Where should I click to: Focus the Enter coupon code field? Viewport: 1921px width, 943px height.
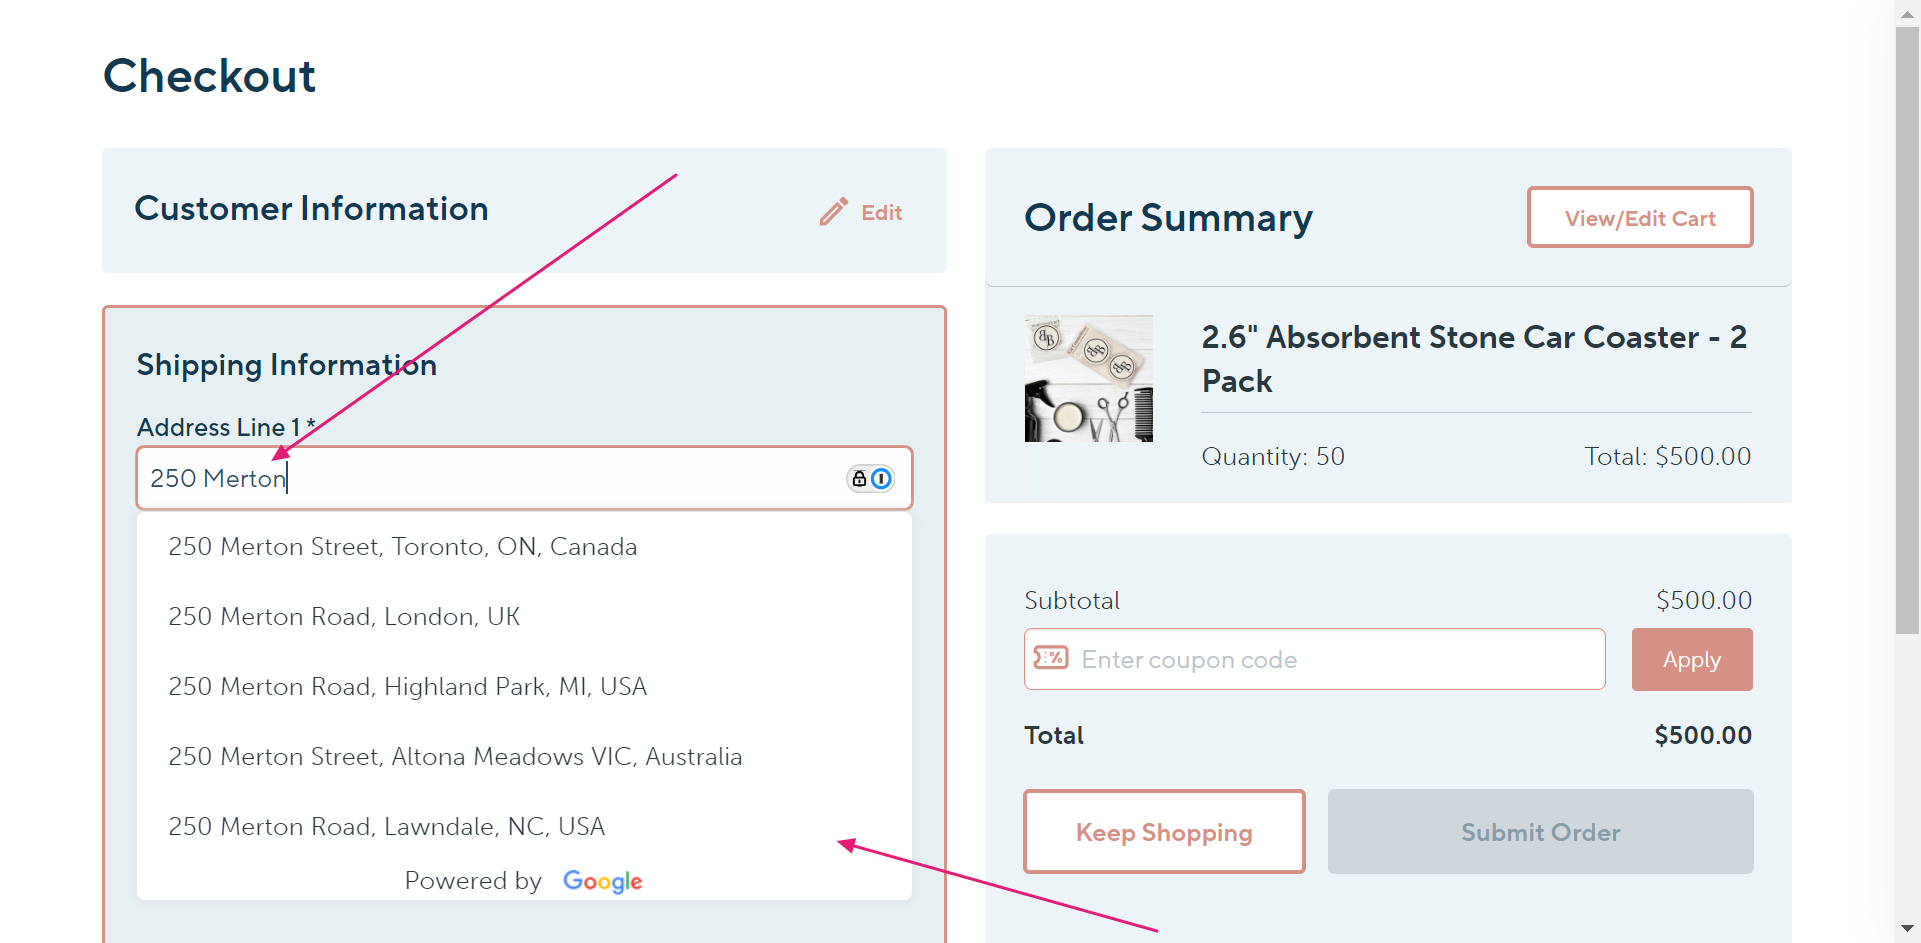click(x=1314, y=660)
